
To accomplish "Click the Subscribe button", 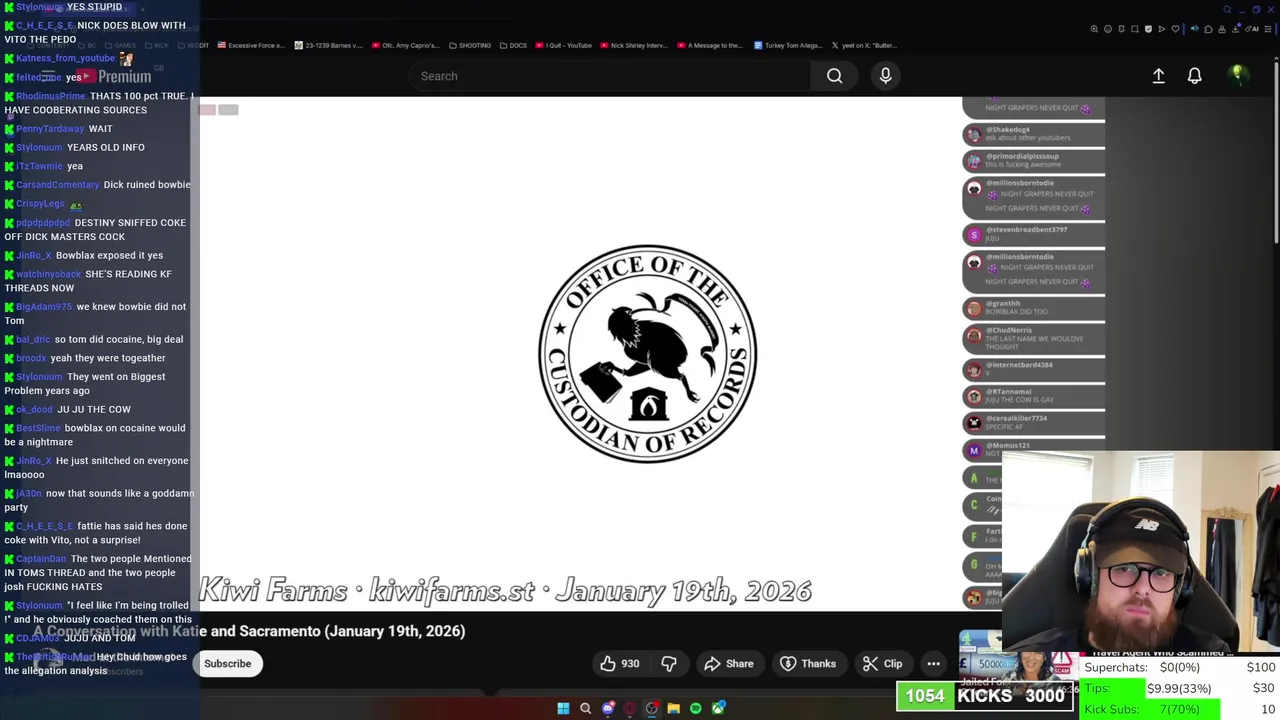I will pos(228,664).
